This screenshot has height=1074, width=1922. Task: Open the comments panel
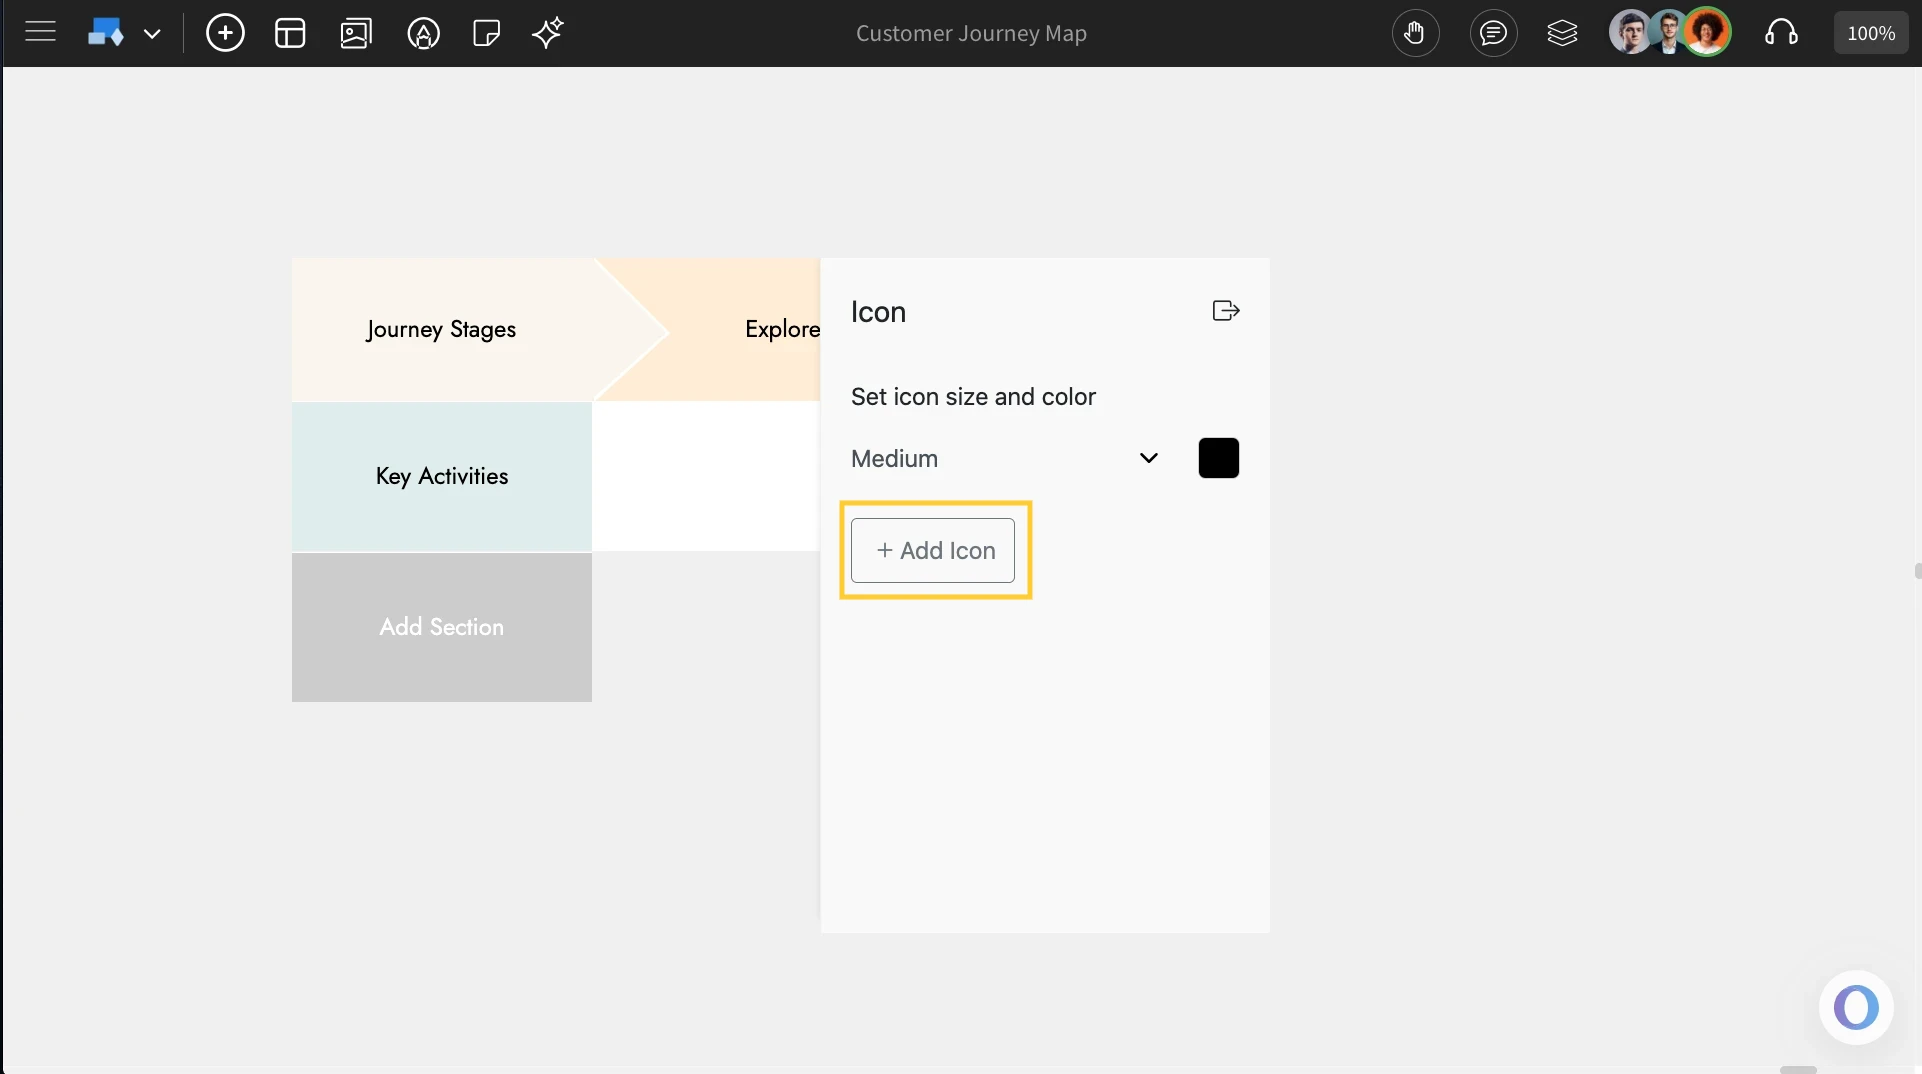1493,33
